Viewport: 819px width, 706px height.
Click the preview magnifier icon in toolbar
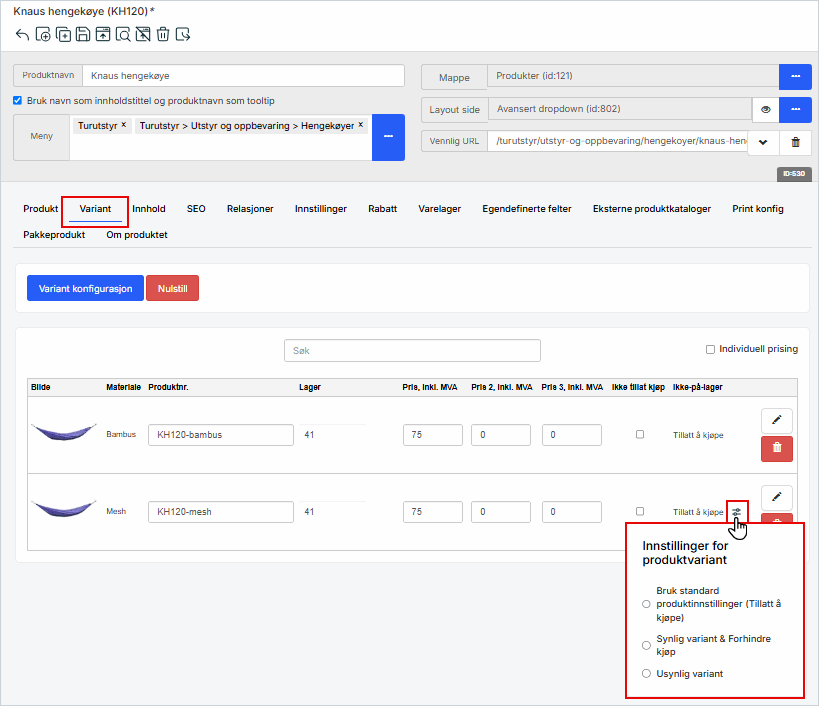tap(123, 35)
